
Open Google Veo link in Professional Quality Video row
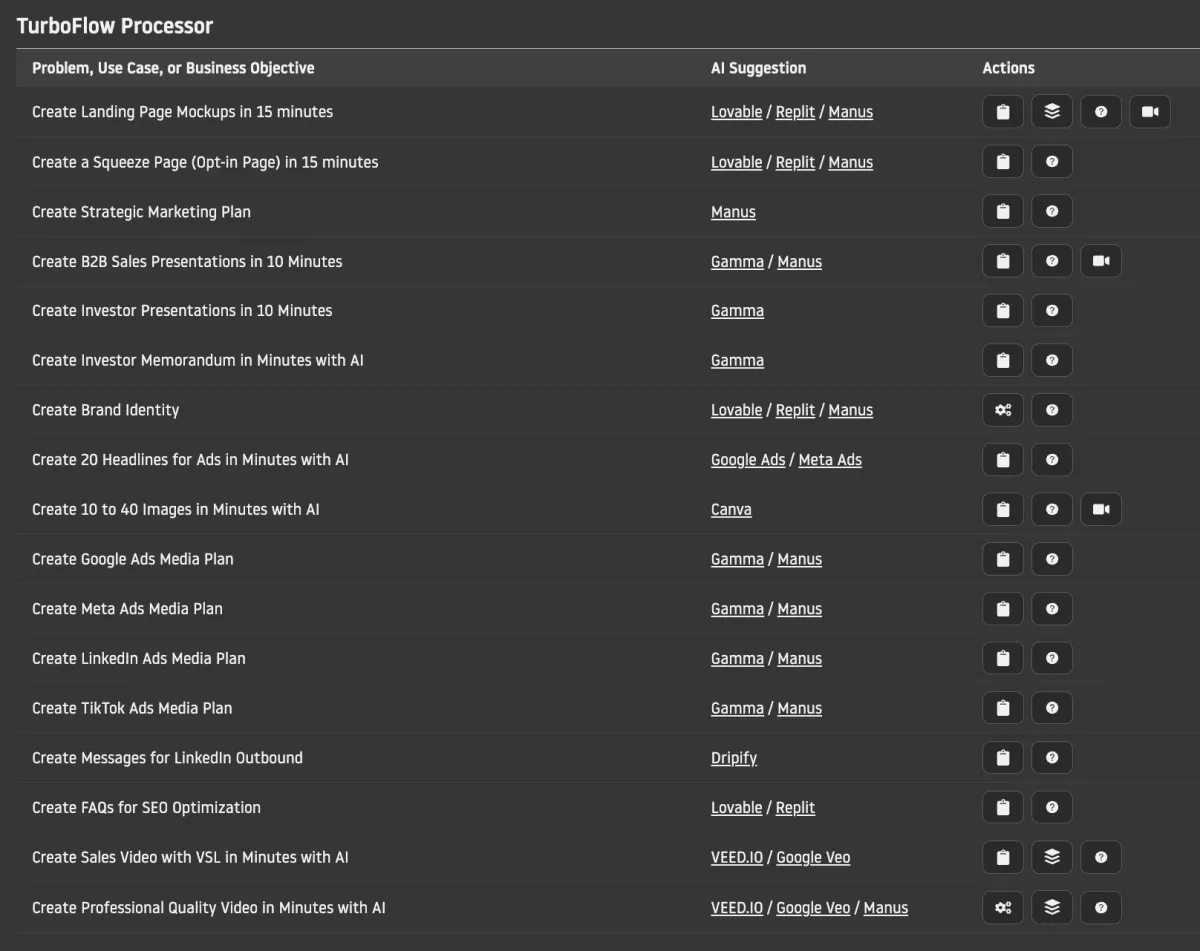pyautogui.click(x=813, y=907)
